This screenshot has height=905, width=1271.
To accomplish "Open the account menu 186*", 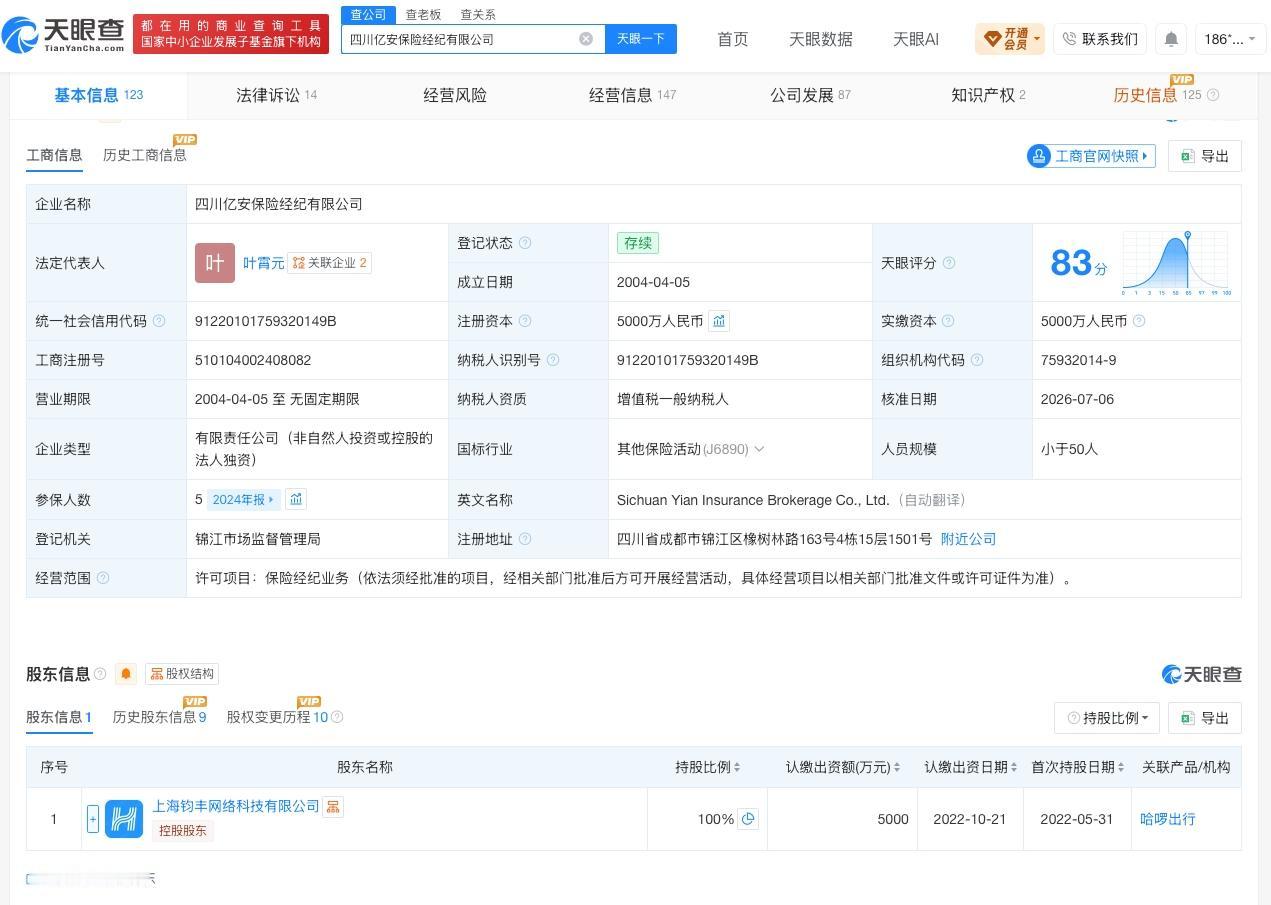I will [1230, 39].
